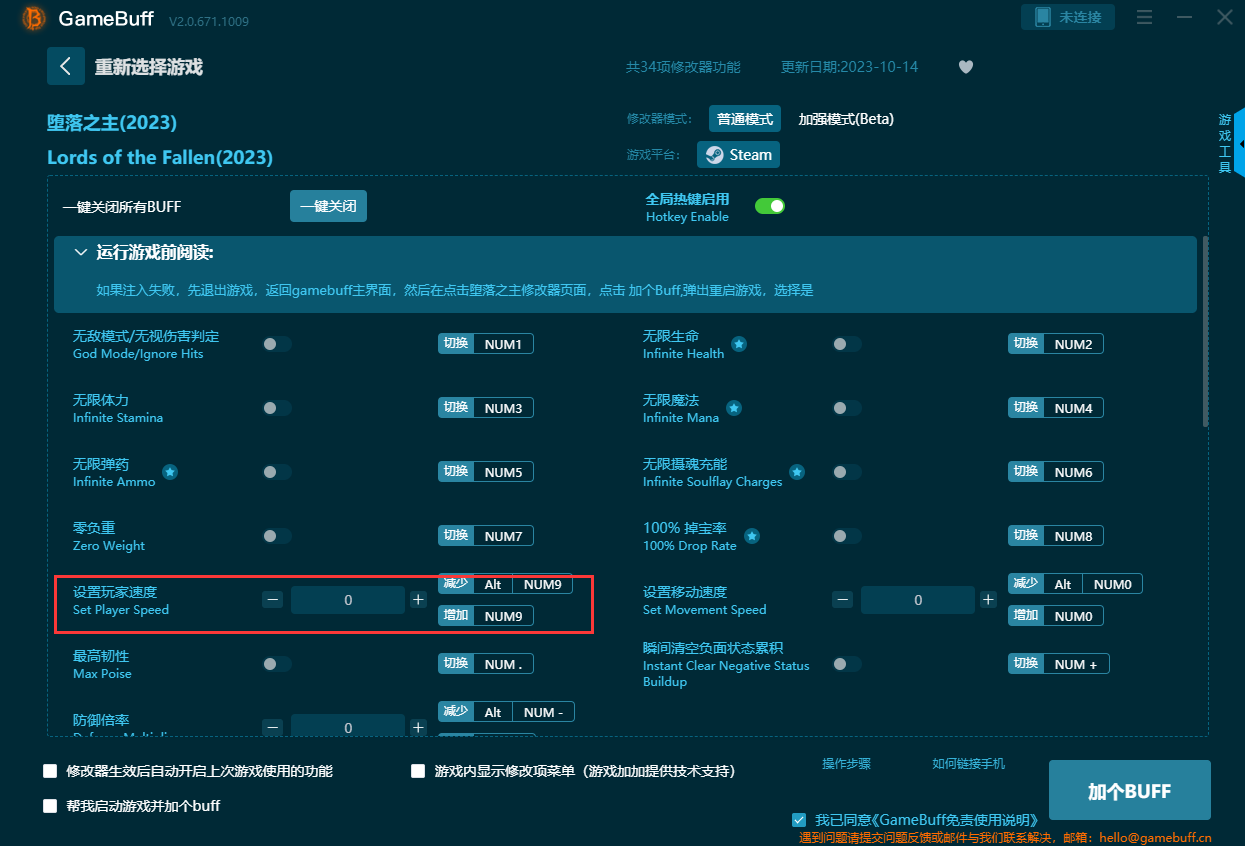This screenshot has height=846, width=1245.
Task: Click NUM8 hotkey for 100% Drop Rate
Action: click(1074, 536)
